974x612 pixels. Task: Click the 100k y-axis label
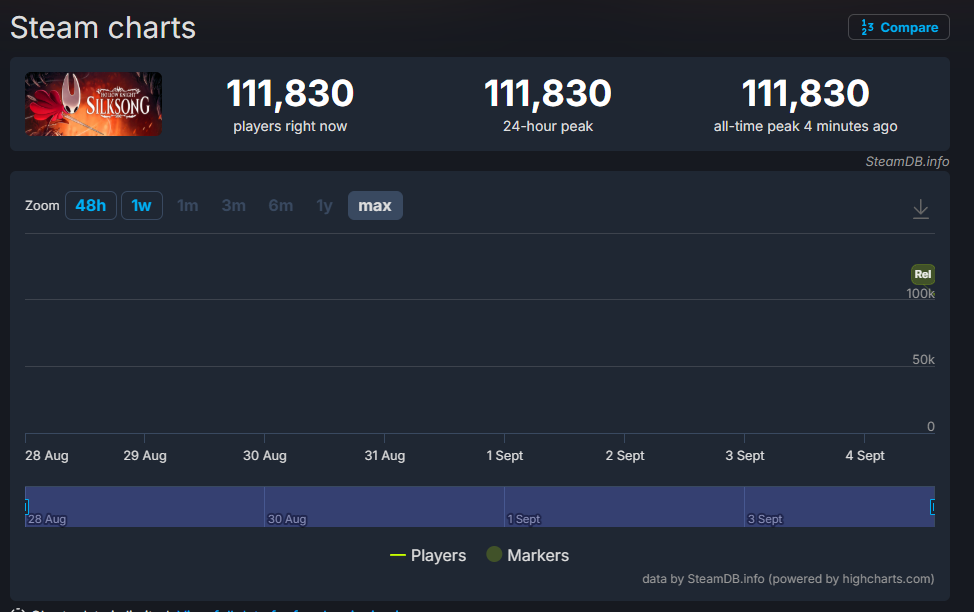coord(920,293)
